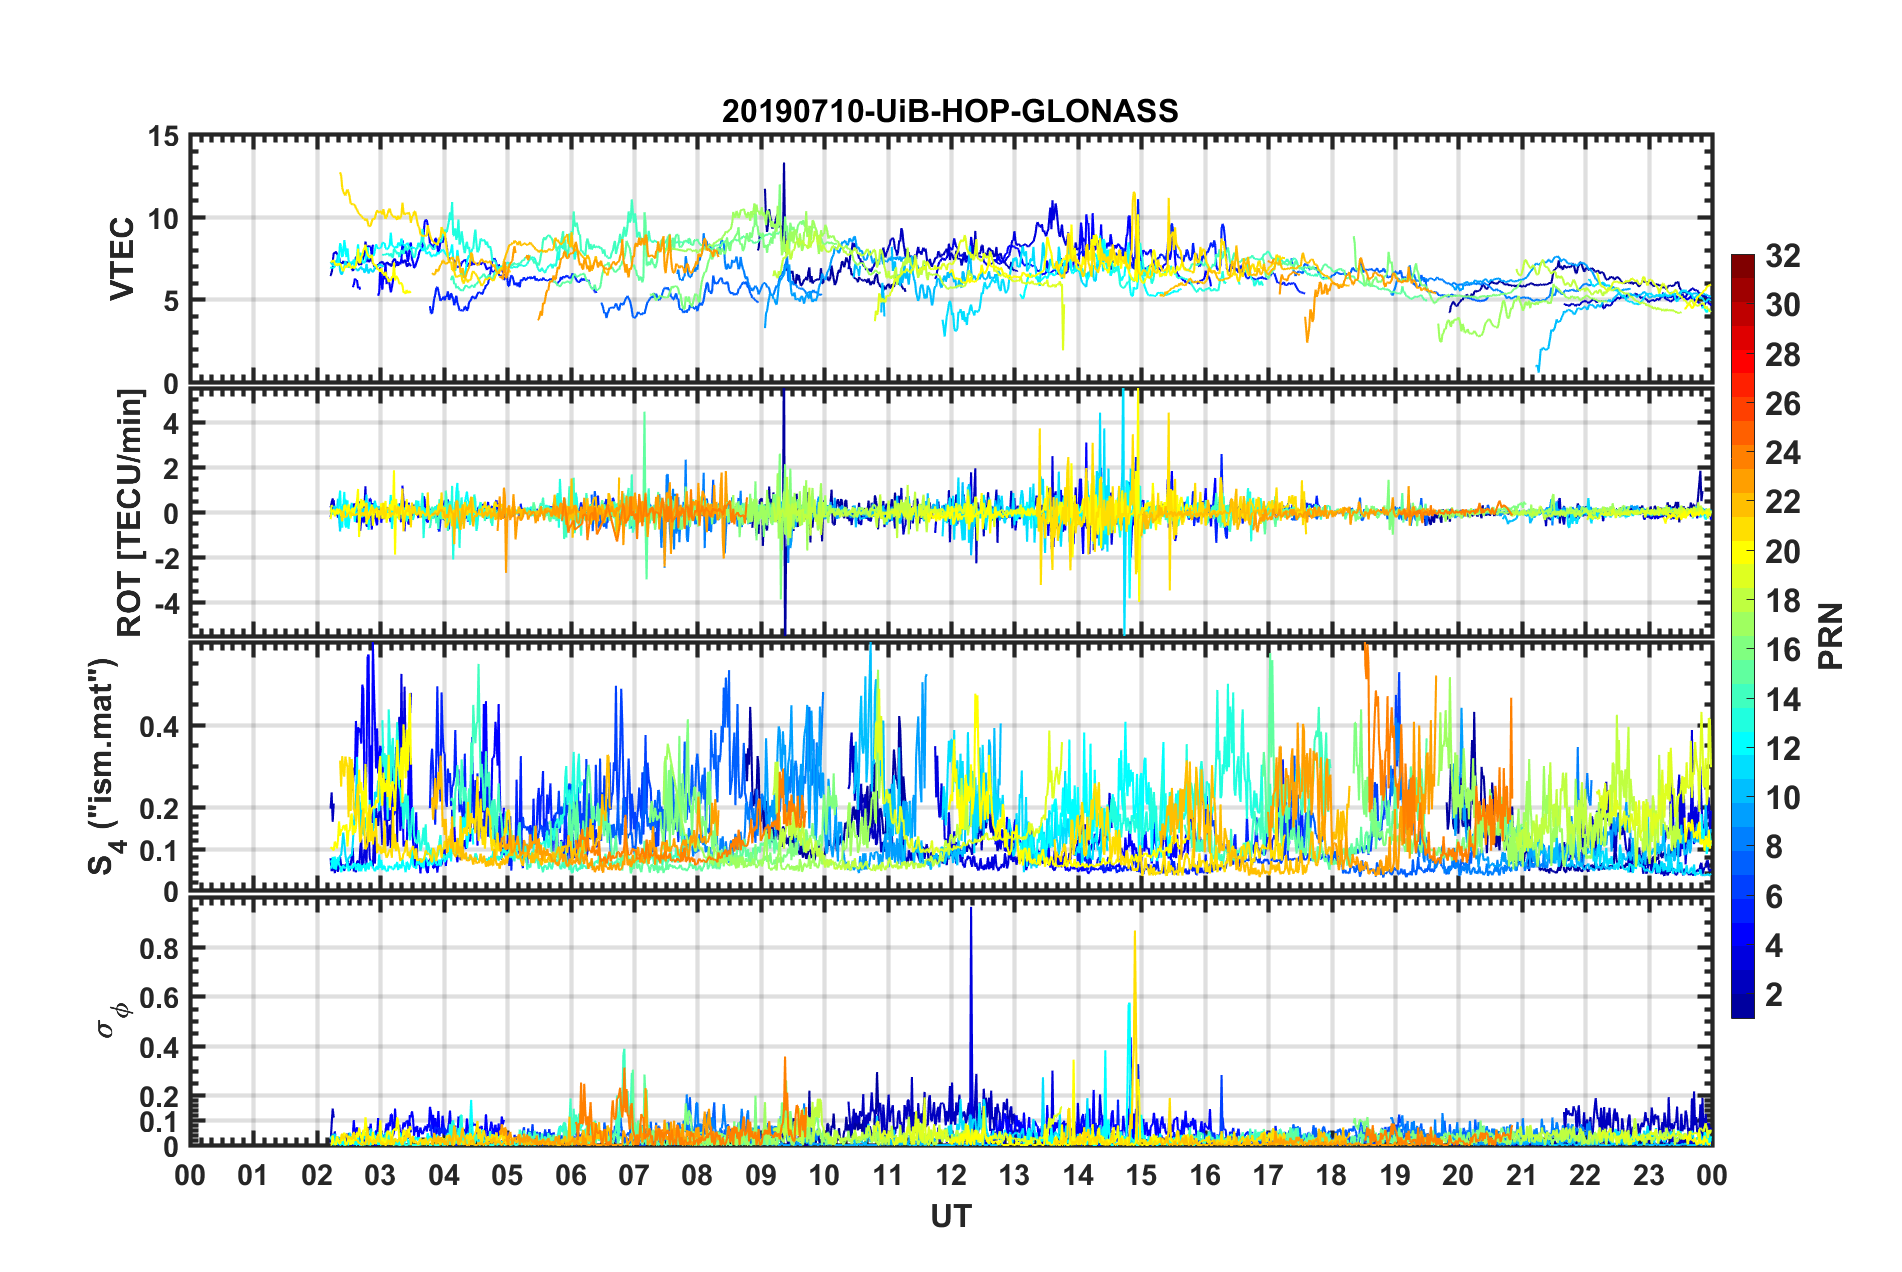Click the 21 hour tick on the UT axis

[1522, 1175]
